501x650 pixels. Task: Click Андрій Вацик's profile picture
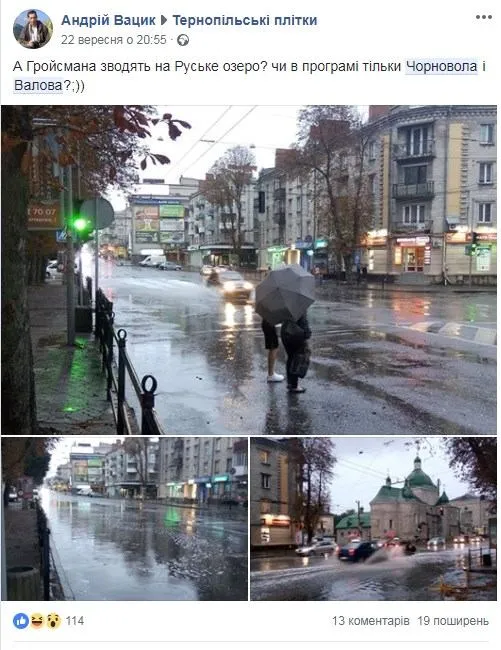click(x=33, y=29)
